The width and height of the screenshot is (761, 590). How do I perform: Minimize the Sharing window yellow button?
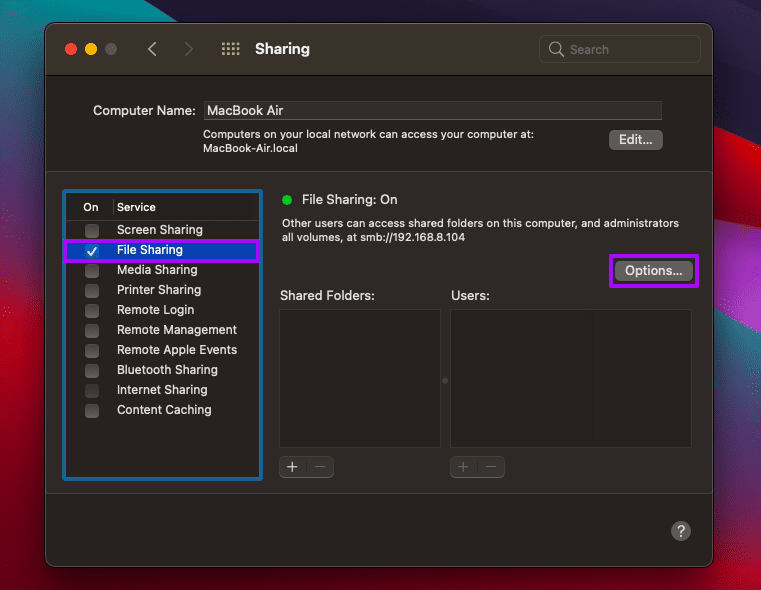[91, 49]
